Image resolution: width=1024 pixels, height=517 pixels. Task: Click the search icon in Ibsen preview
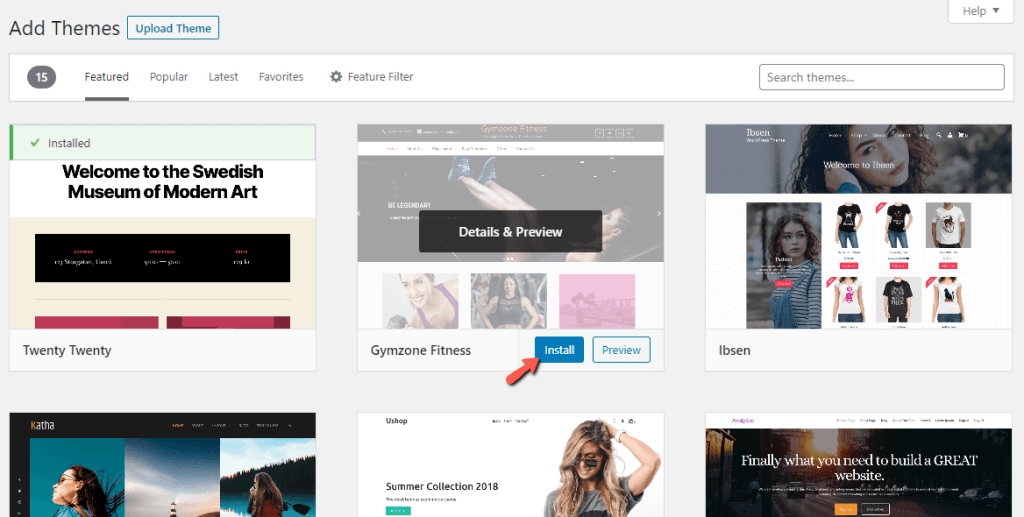(939, 135)
